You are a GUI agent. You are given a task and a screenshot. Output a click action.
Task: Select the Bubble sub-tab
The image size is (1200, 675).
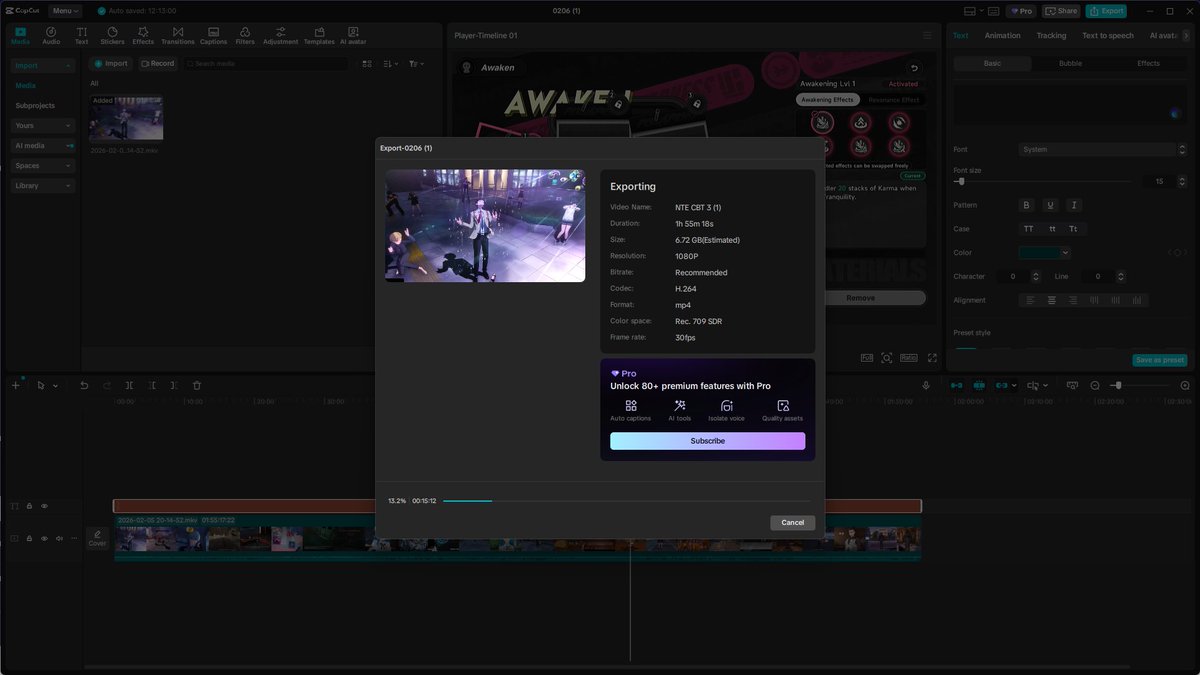click(x=1070, y=63)
